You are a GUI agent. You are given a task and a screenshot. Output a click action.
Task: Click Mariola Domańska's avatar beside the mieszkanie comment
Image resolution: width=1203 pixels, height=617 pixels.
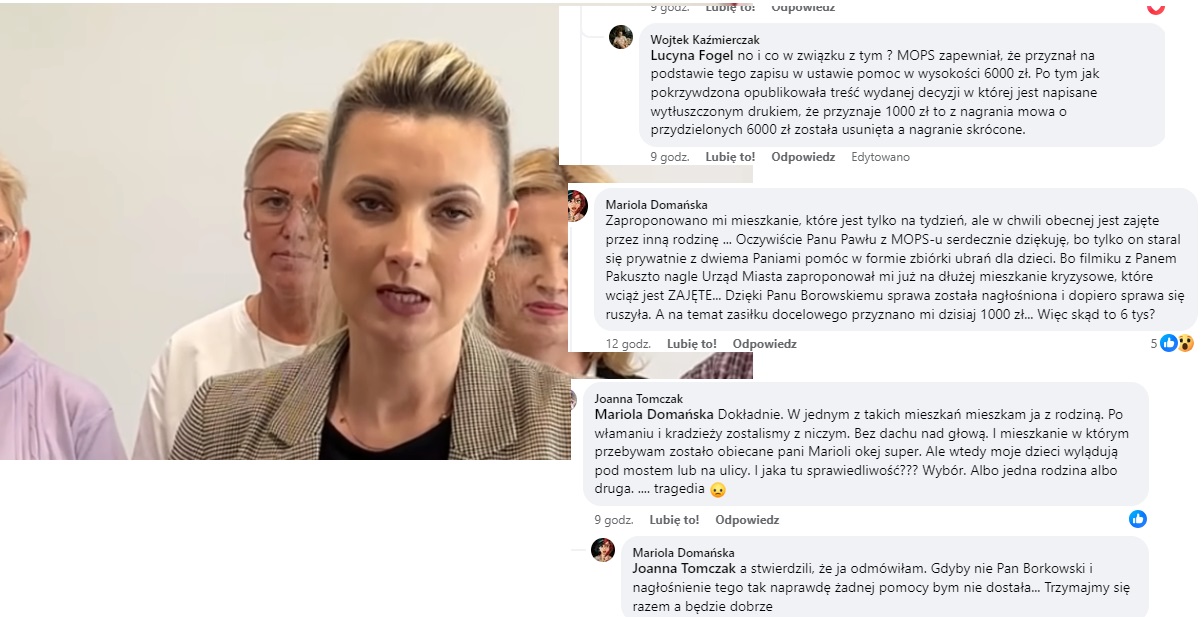[577, 206]
